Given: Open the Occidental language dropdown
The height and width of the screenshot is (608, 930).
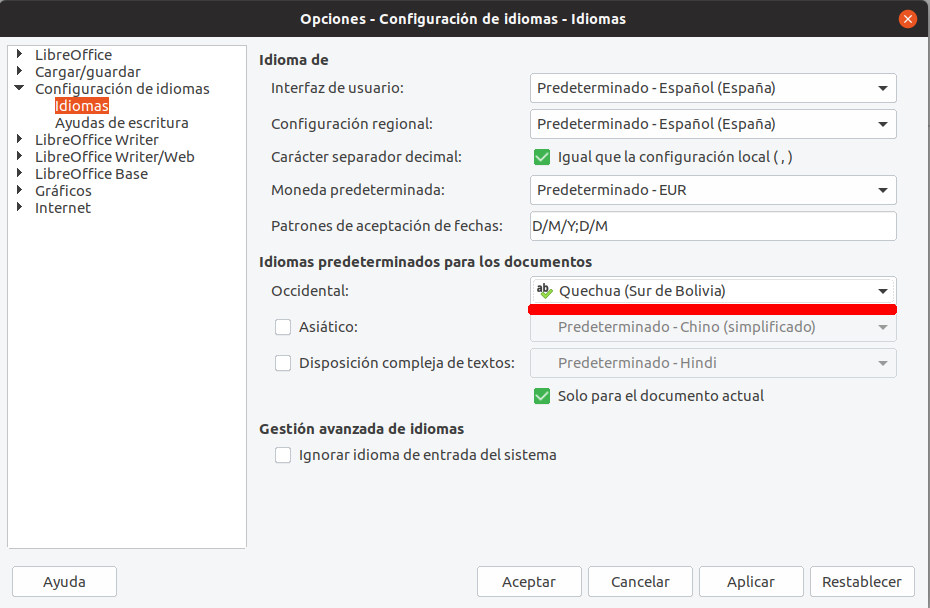Looking at the screenshot, I should (713, 291).
